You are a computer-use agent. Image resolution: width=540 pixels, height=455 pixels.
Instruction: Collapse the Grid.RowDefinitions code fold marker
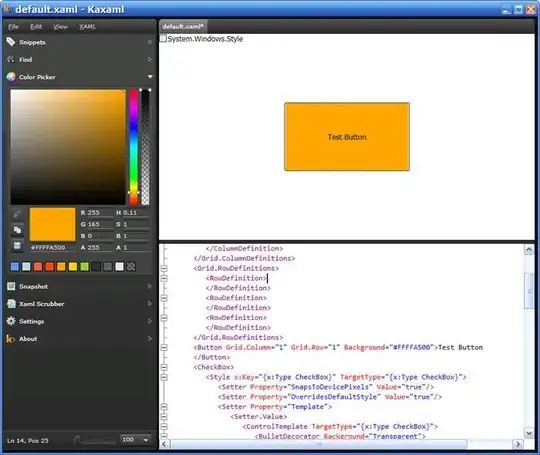click(x=164, y=268)
